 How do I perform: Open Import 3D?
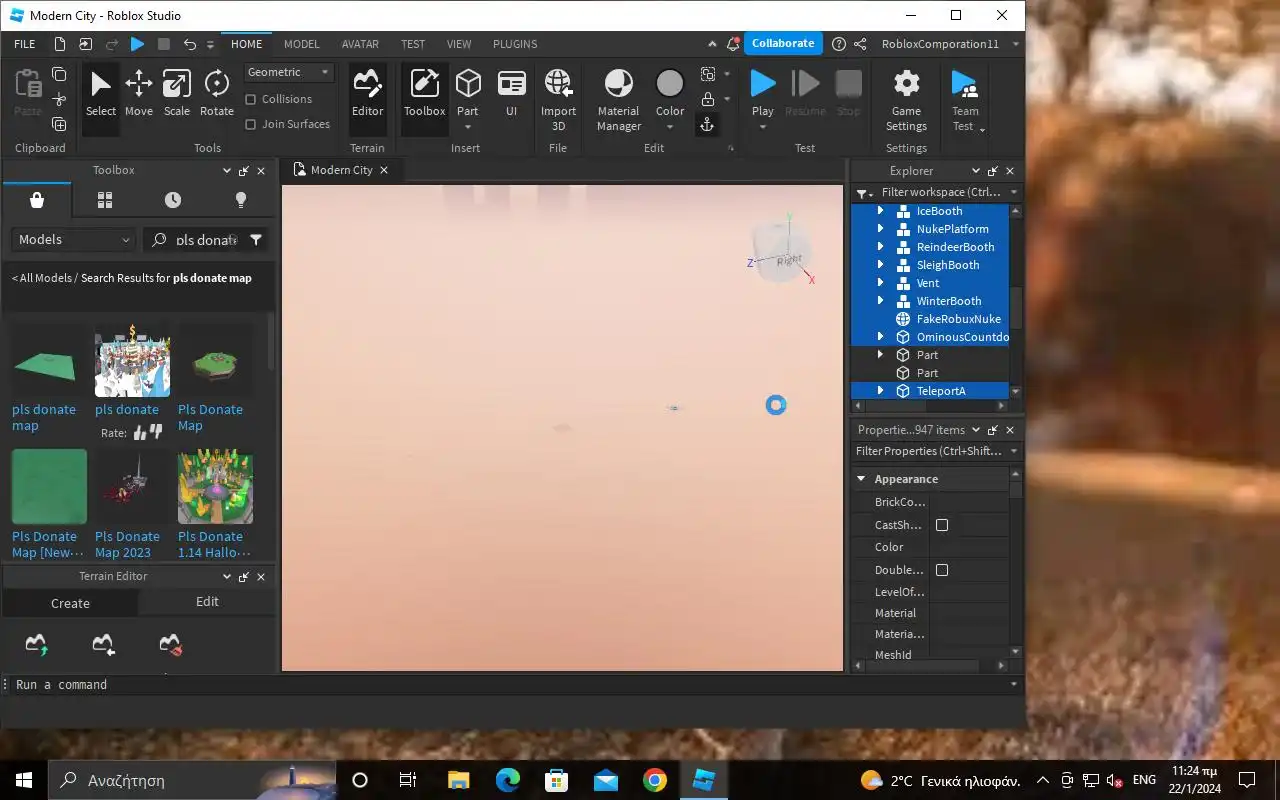click(558, 99)
